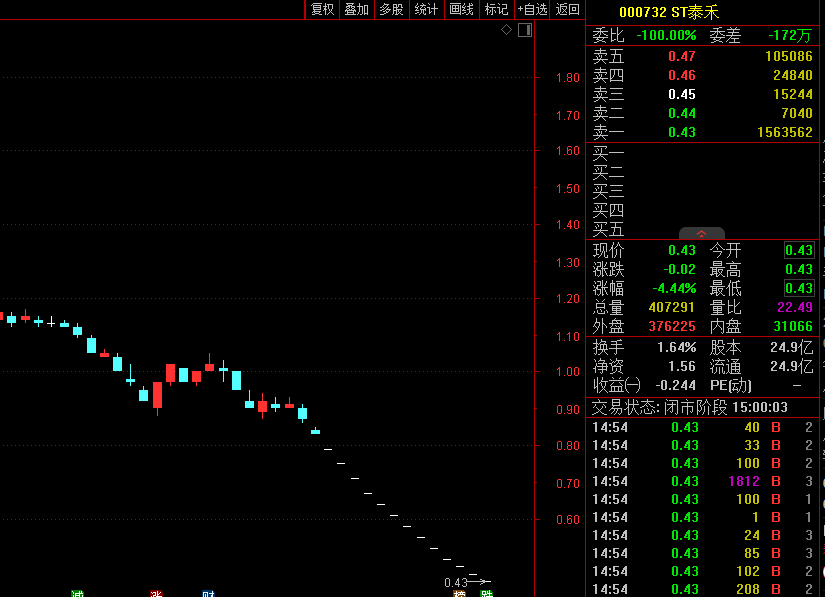Click the 买五 bid row label
The width and height of the screenshot is (825, 597).
pos(608,230)
